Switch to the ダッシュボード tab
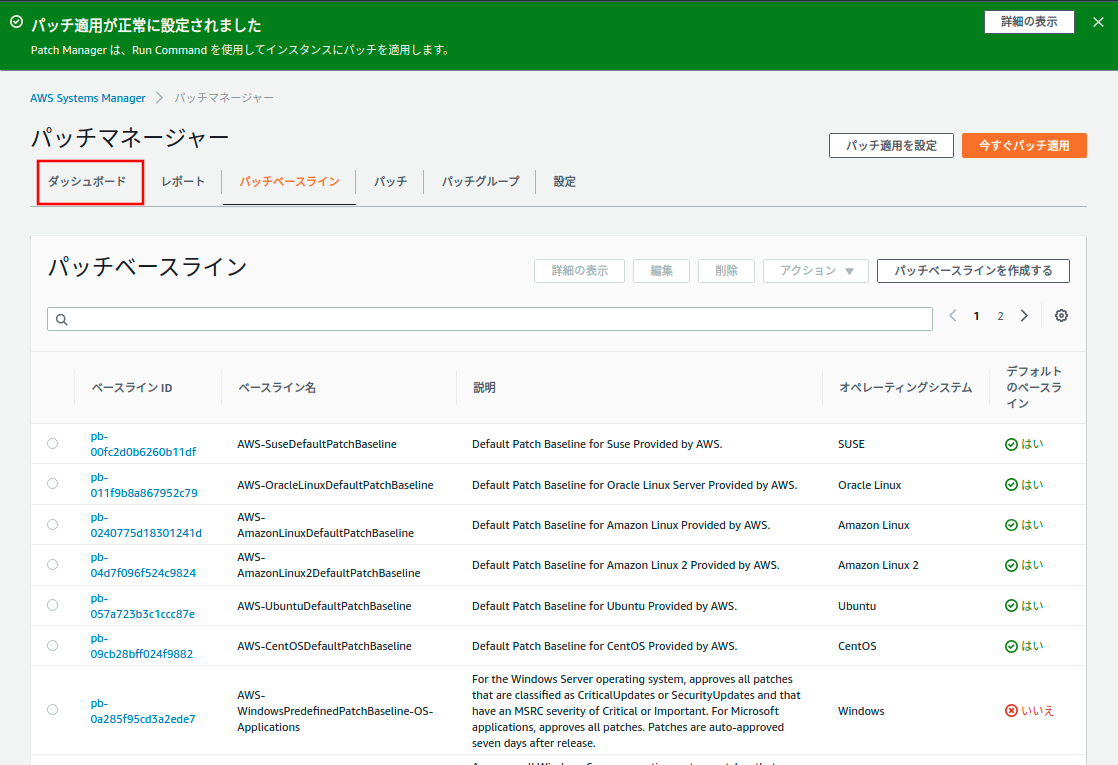The image size is (1118, 765). pos(88,182)
